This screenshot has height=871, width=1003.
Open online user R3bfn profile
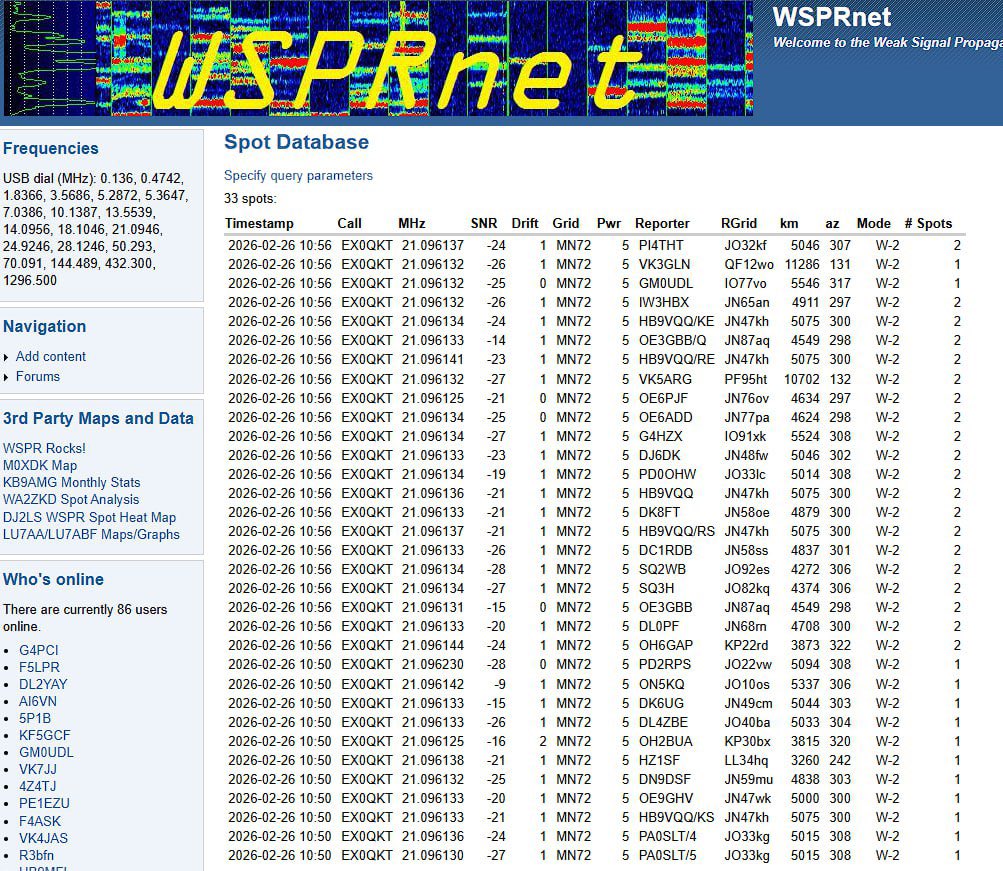point(36,855)
